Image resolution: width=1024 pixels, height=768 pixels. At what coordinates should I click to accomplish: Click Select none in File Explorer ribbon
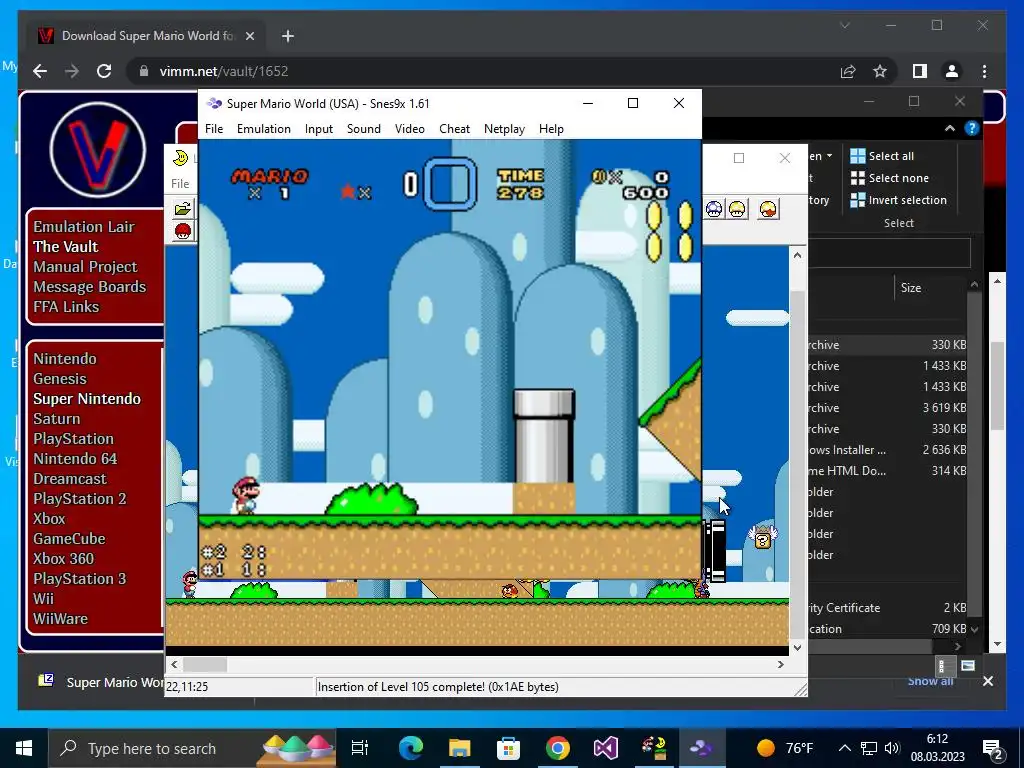(889, 178)
